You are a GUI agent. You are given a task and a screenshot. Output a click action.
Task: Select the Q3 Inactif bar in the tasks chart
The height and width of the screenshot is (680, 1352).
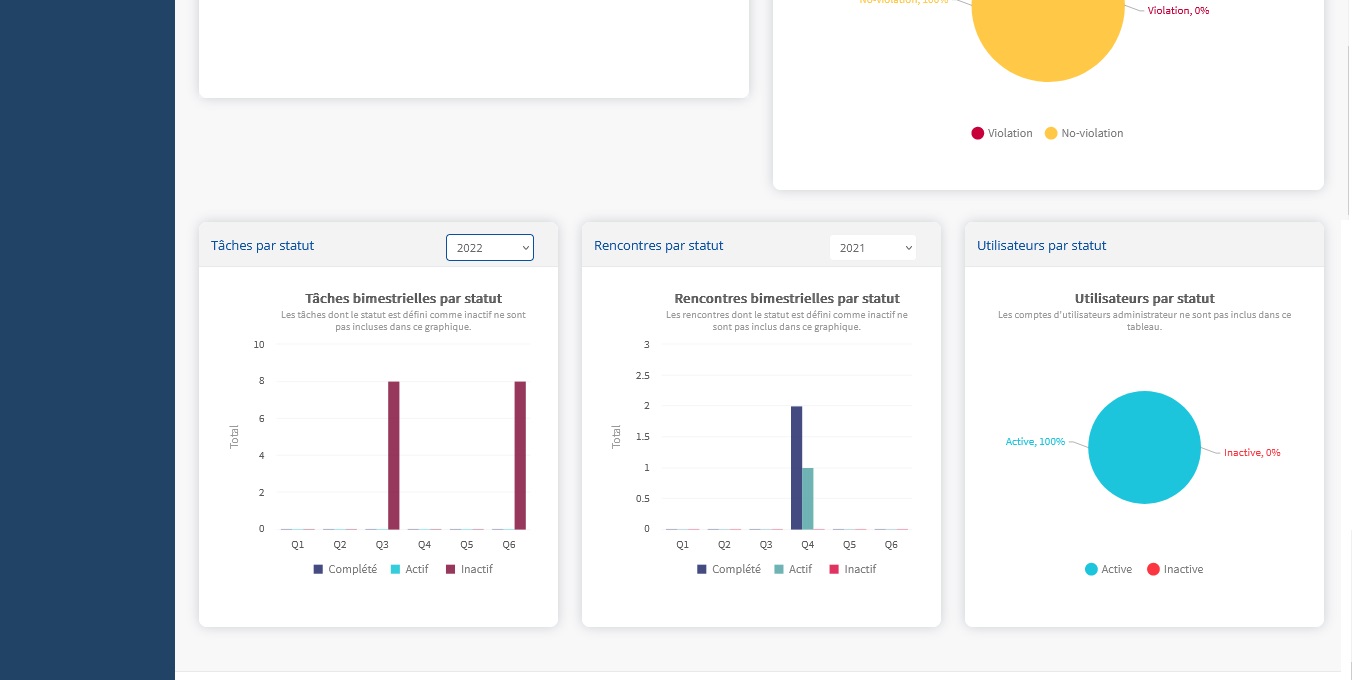coord(394,455)
